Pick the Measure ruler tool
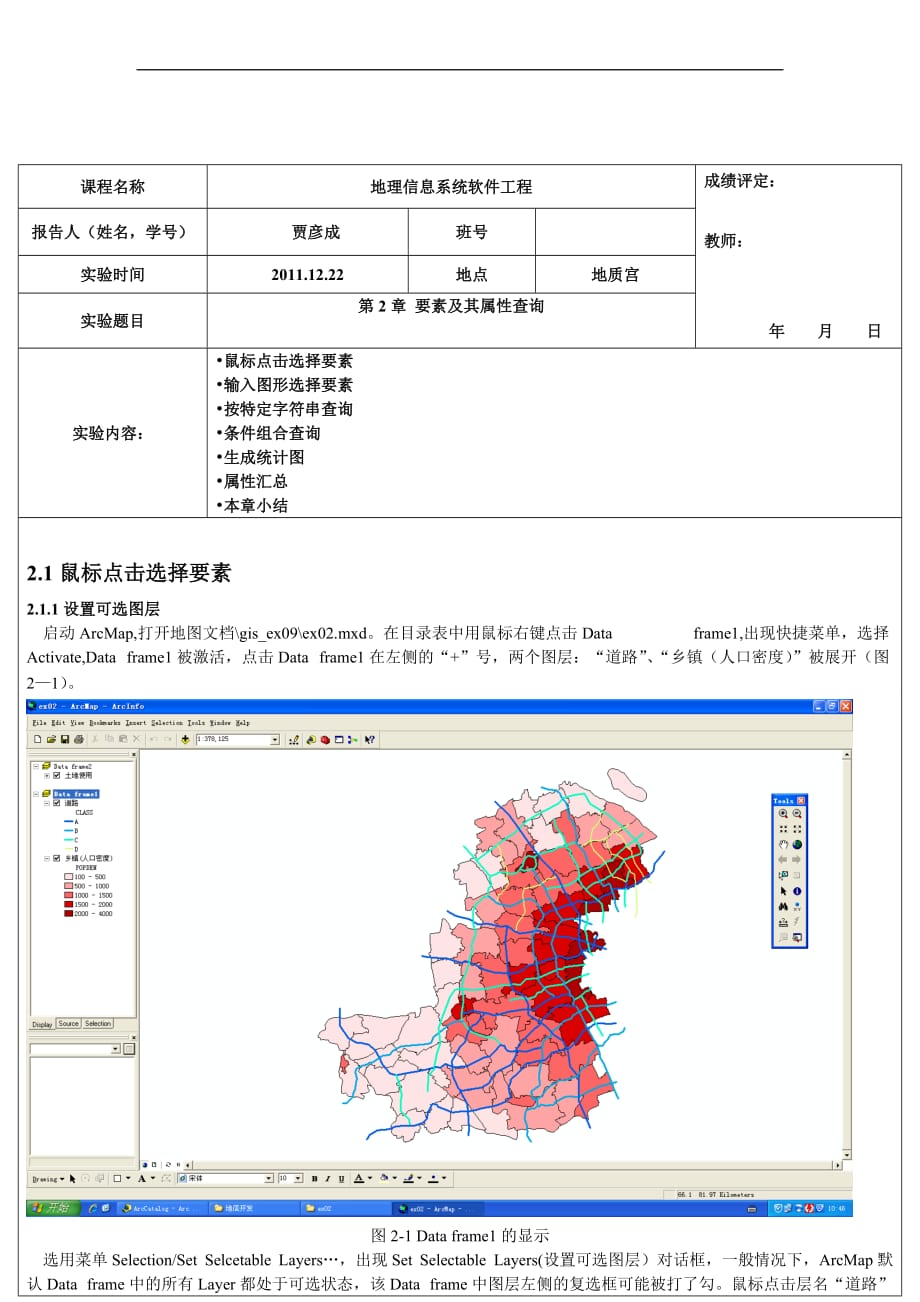The image size is (920, 1302). (x=783, y=922)
